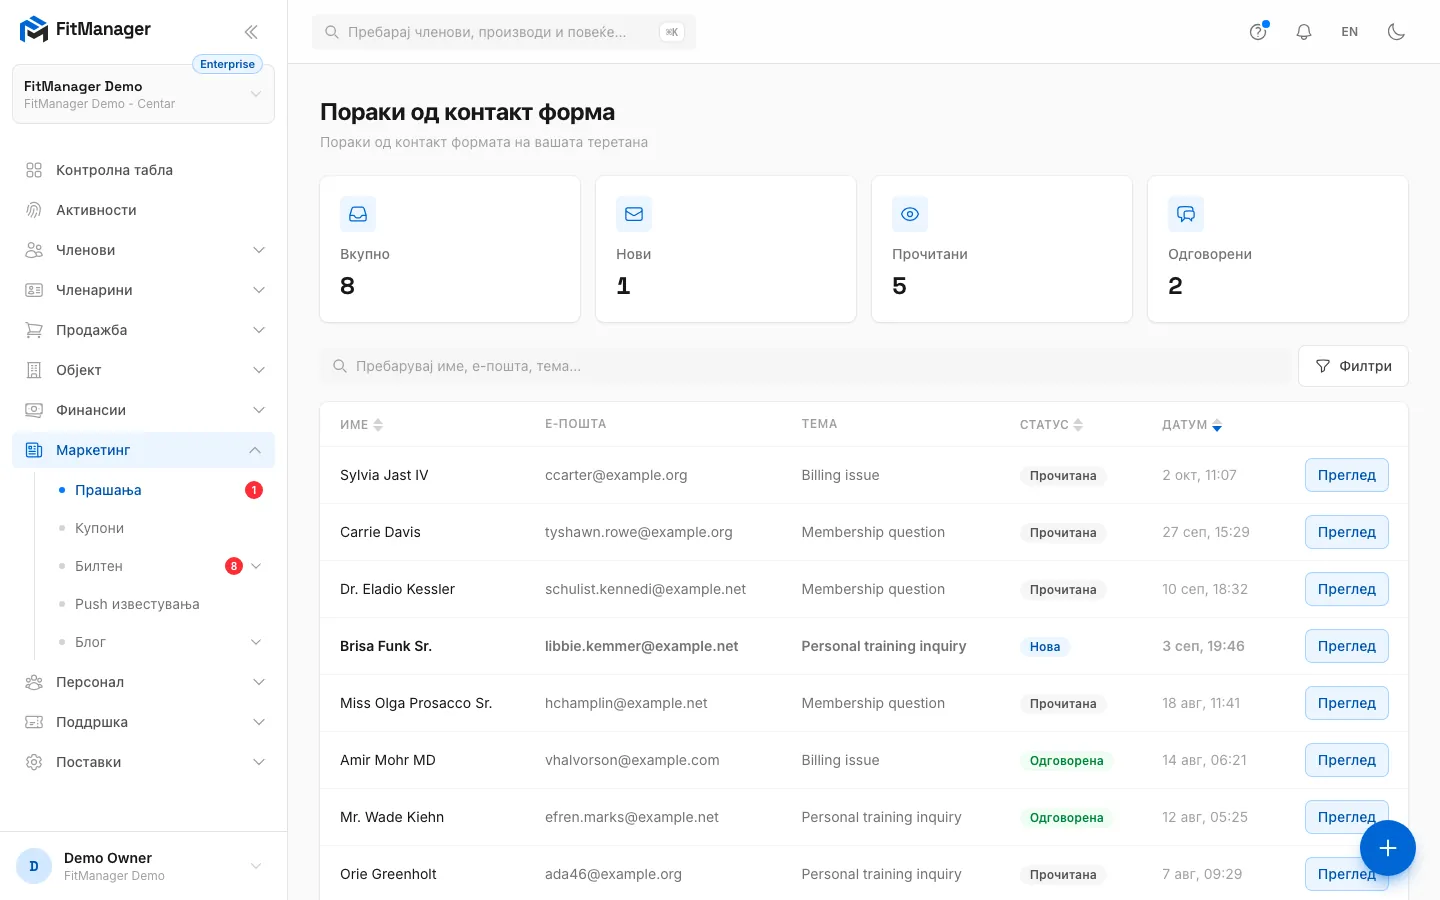This screenshot has height=900, width=1440.
Task: Click the Контролна табла grid icon
Action: (34, 170)
